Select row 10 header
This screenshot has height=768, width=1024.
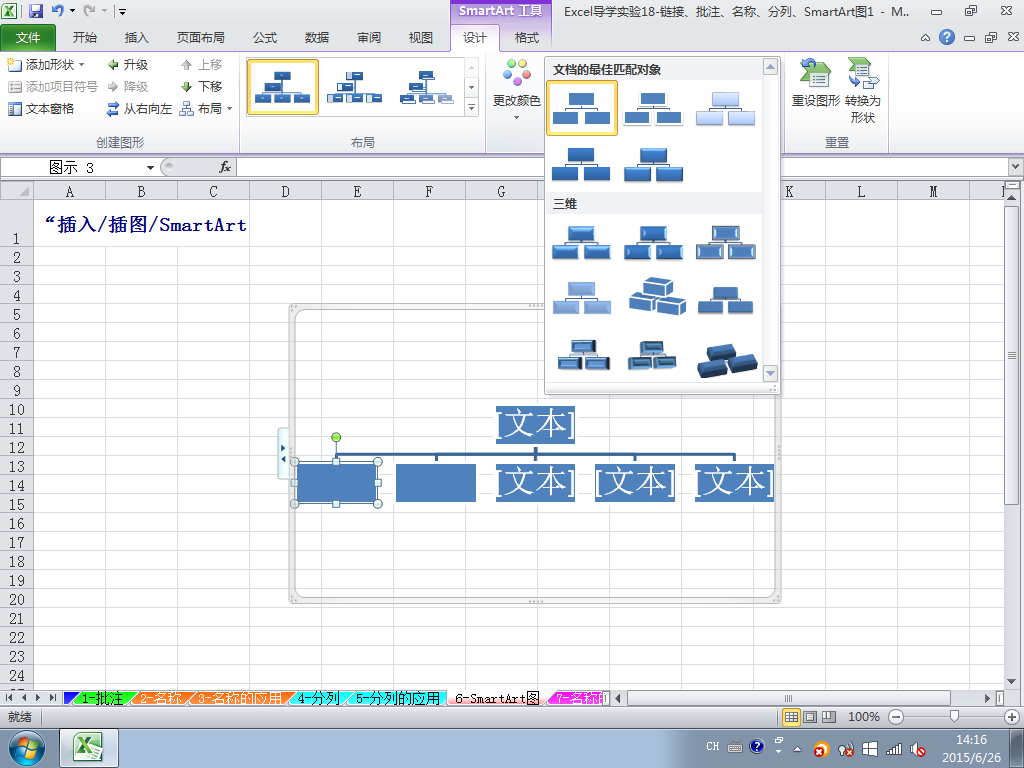tap(16, 409)
